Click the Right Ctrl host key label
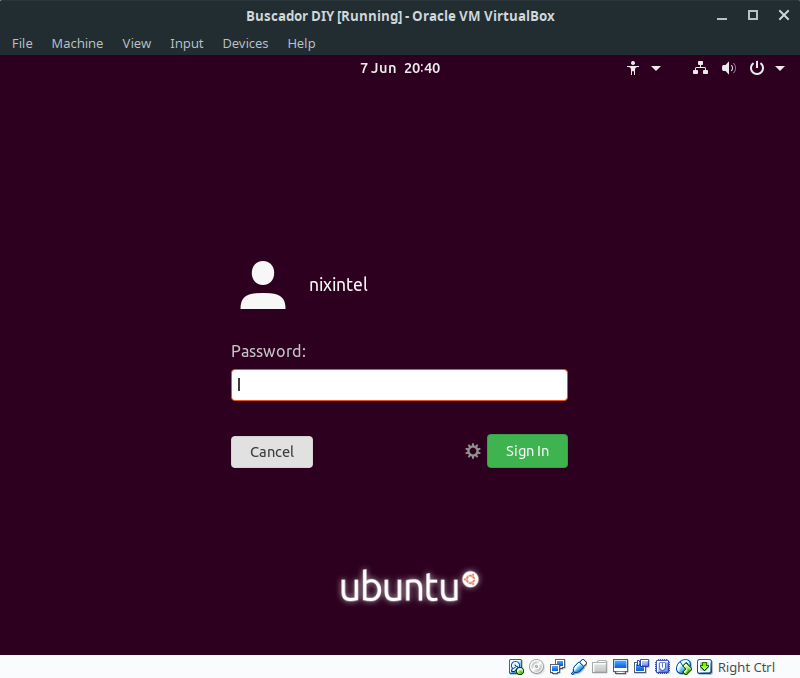Screen dimensions: 800x678 pos(746,667)
